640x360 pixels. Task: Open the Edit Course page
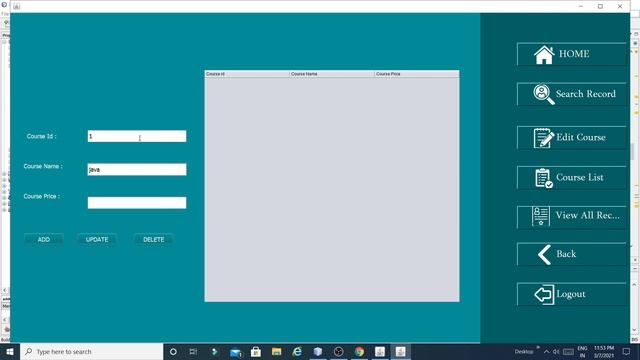coord(571,138)
